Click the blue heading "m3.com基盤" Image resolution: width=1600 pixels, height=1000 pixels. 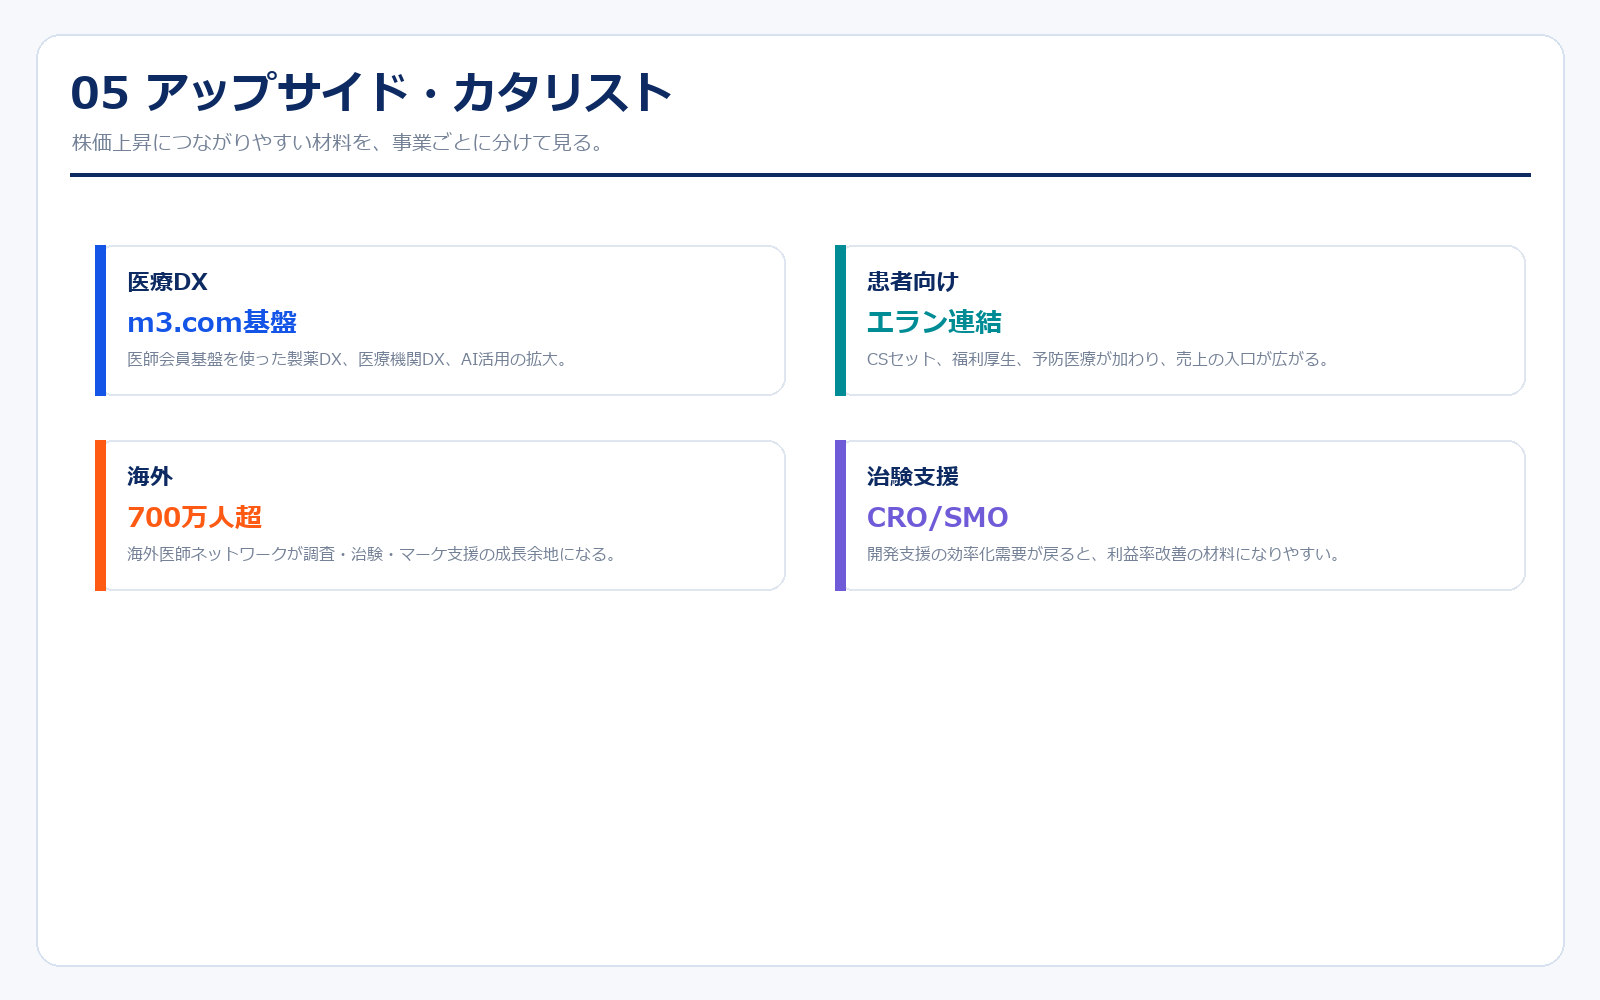point(212,322)
